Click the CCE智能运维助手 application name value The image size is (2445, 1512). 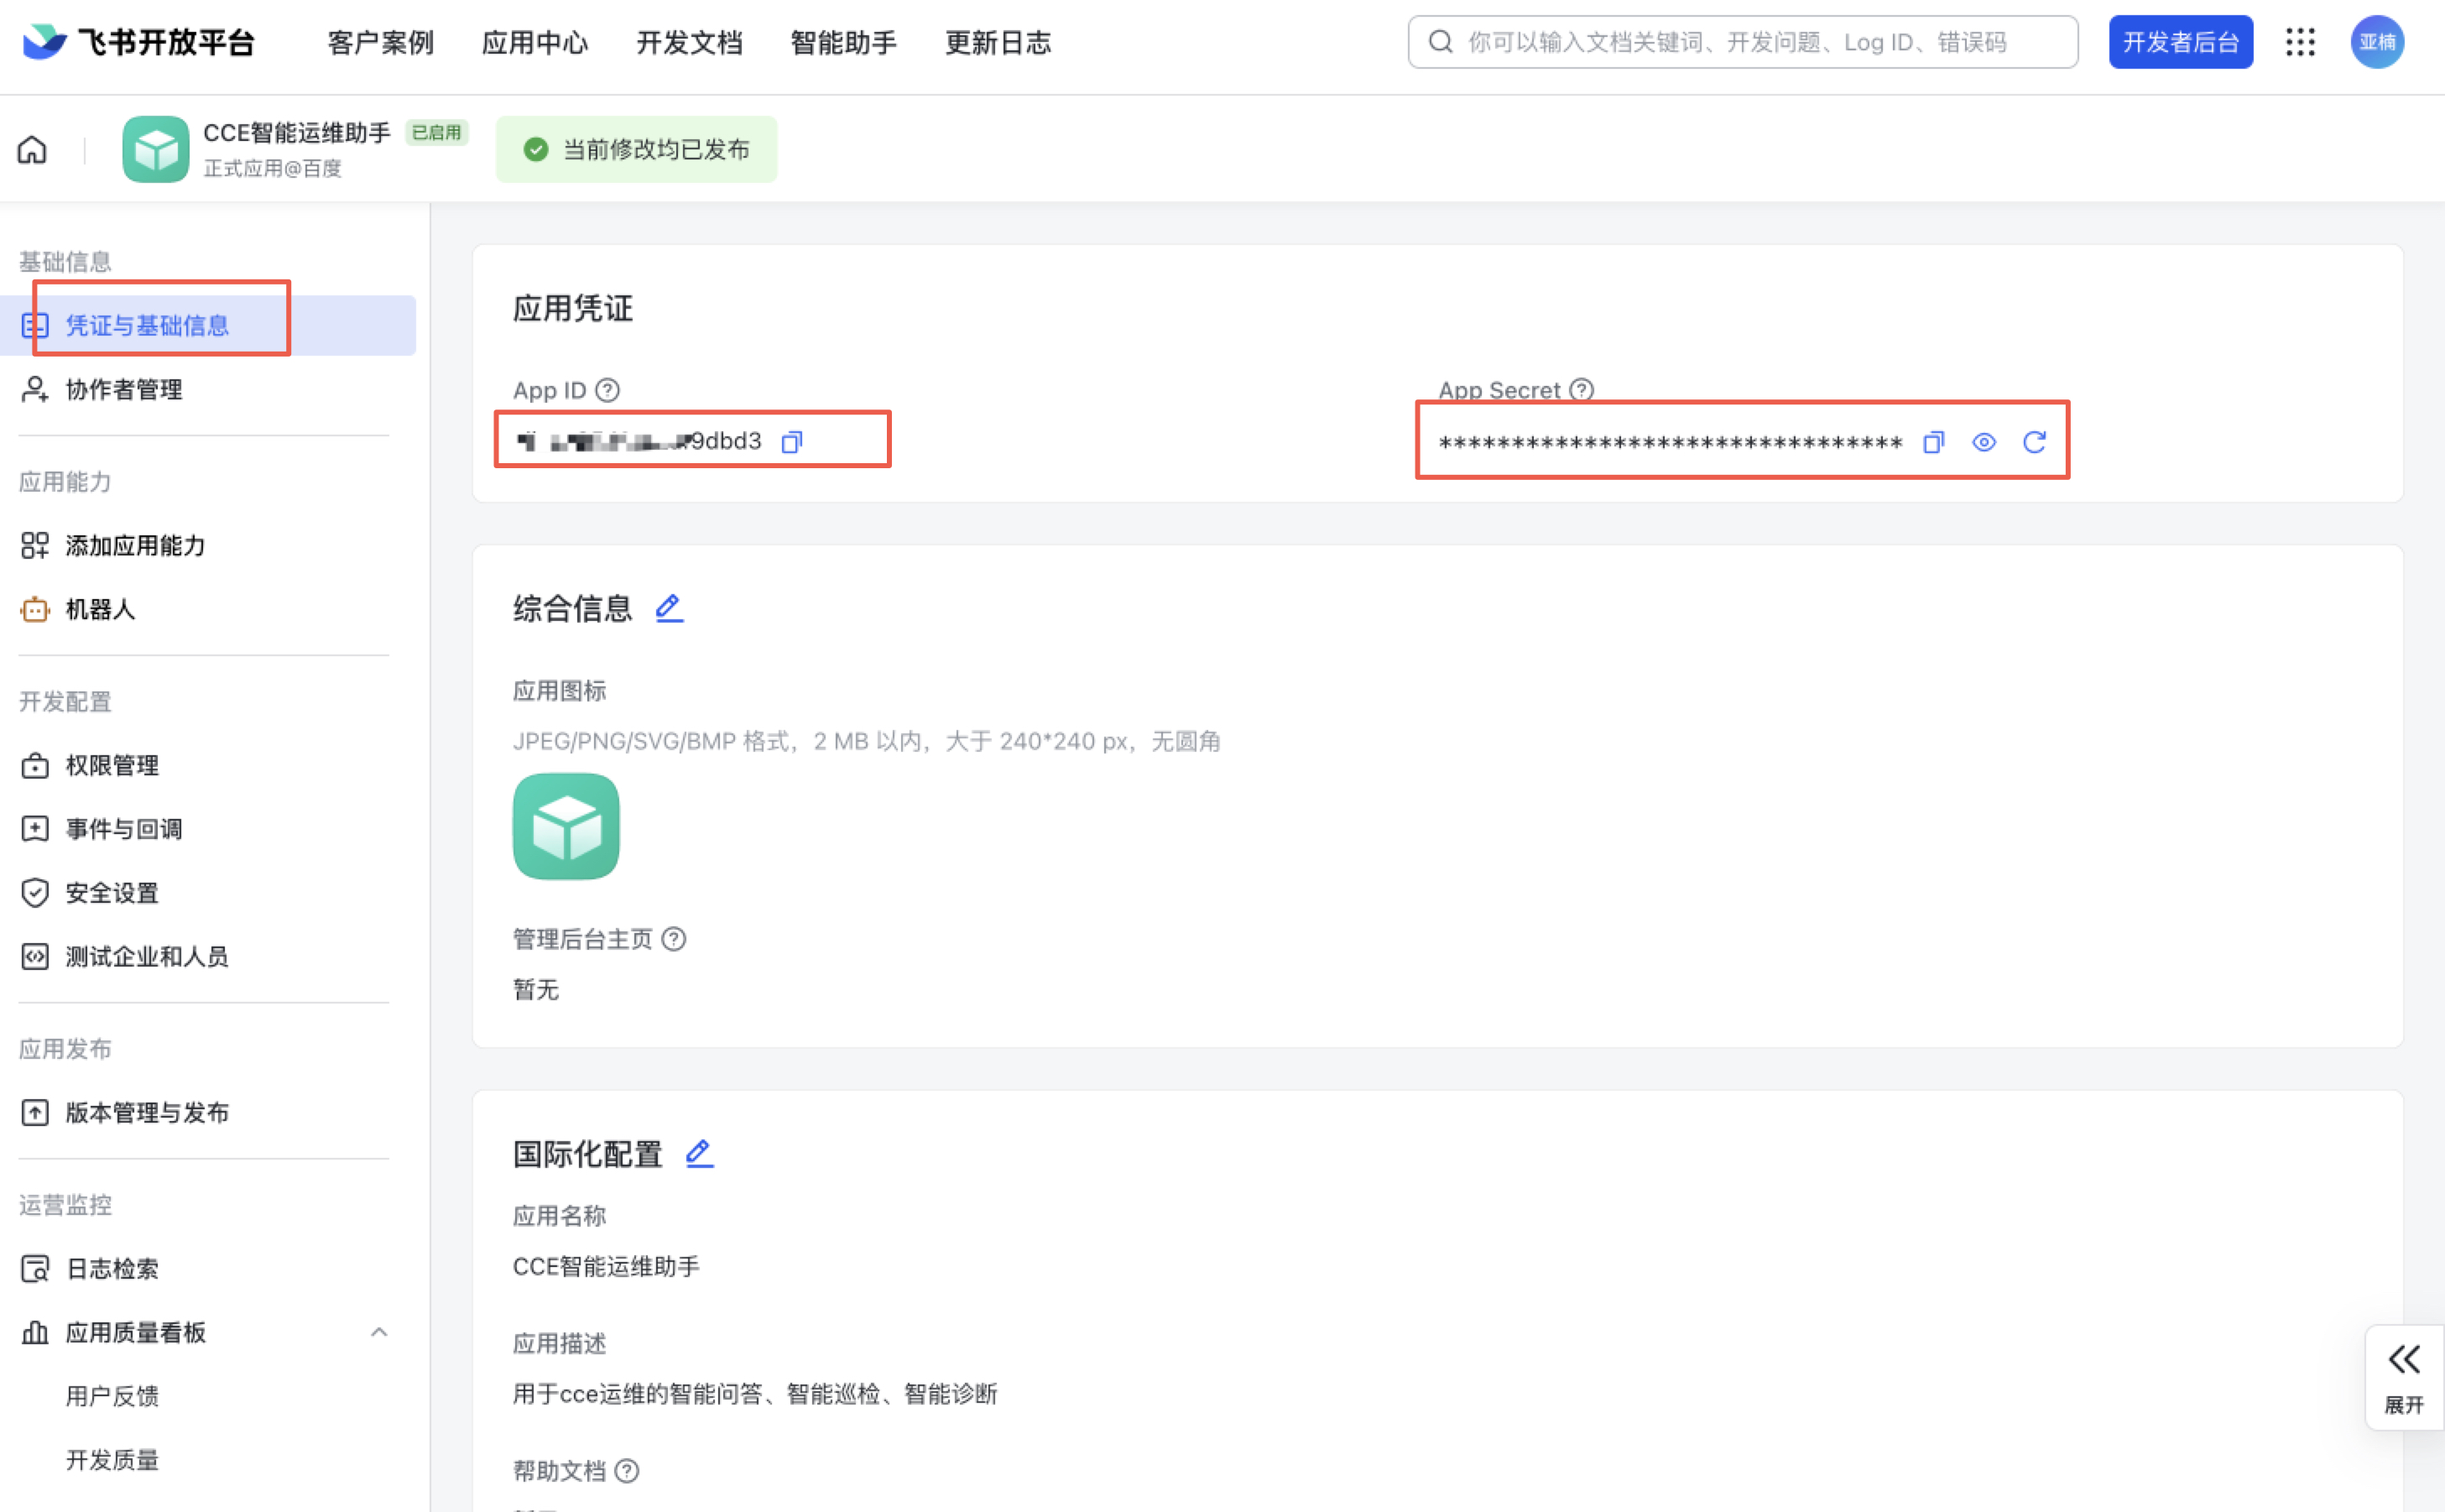pos(606,1267)
